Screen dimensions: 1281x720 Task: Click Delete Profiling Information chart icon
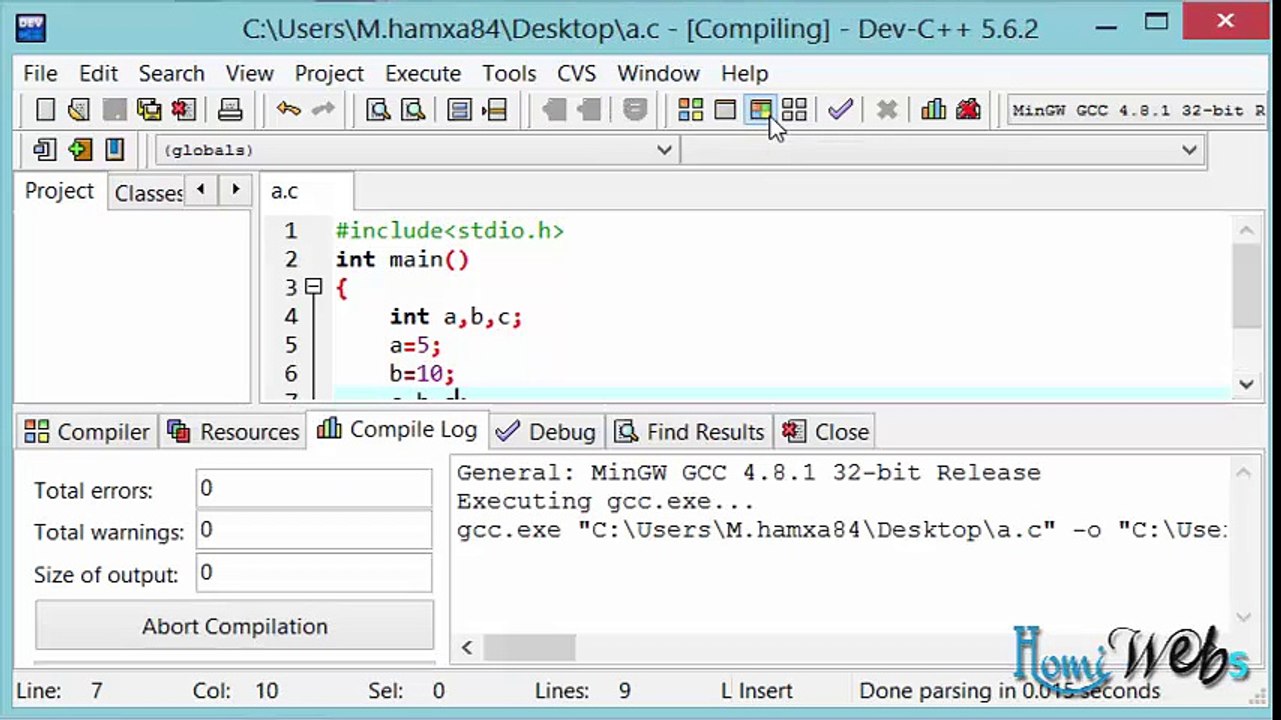pyautogui.click(x=968, y=110)
